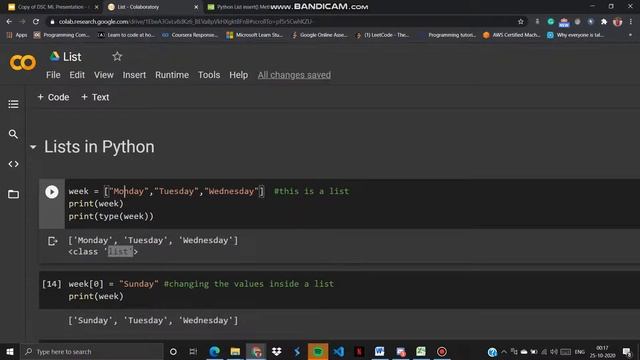640x360 pixels.
Task: Click the week[0] = "Sunday" code line
Action: 201,284
